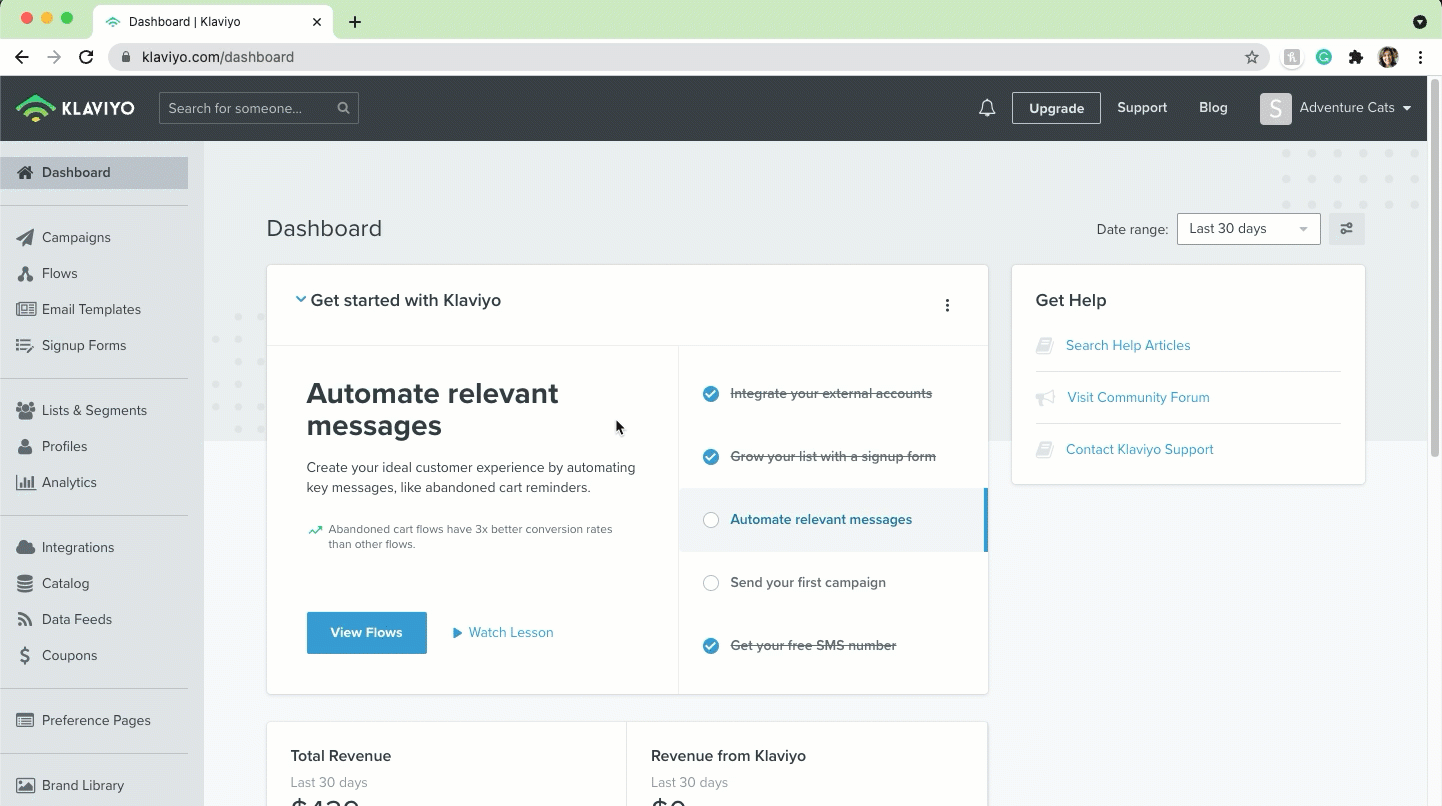Click the Chrome profile avatar
The image size is (1442, 806).
(x=1388, y=57)
